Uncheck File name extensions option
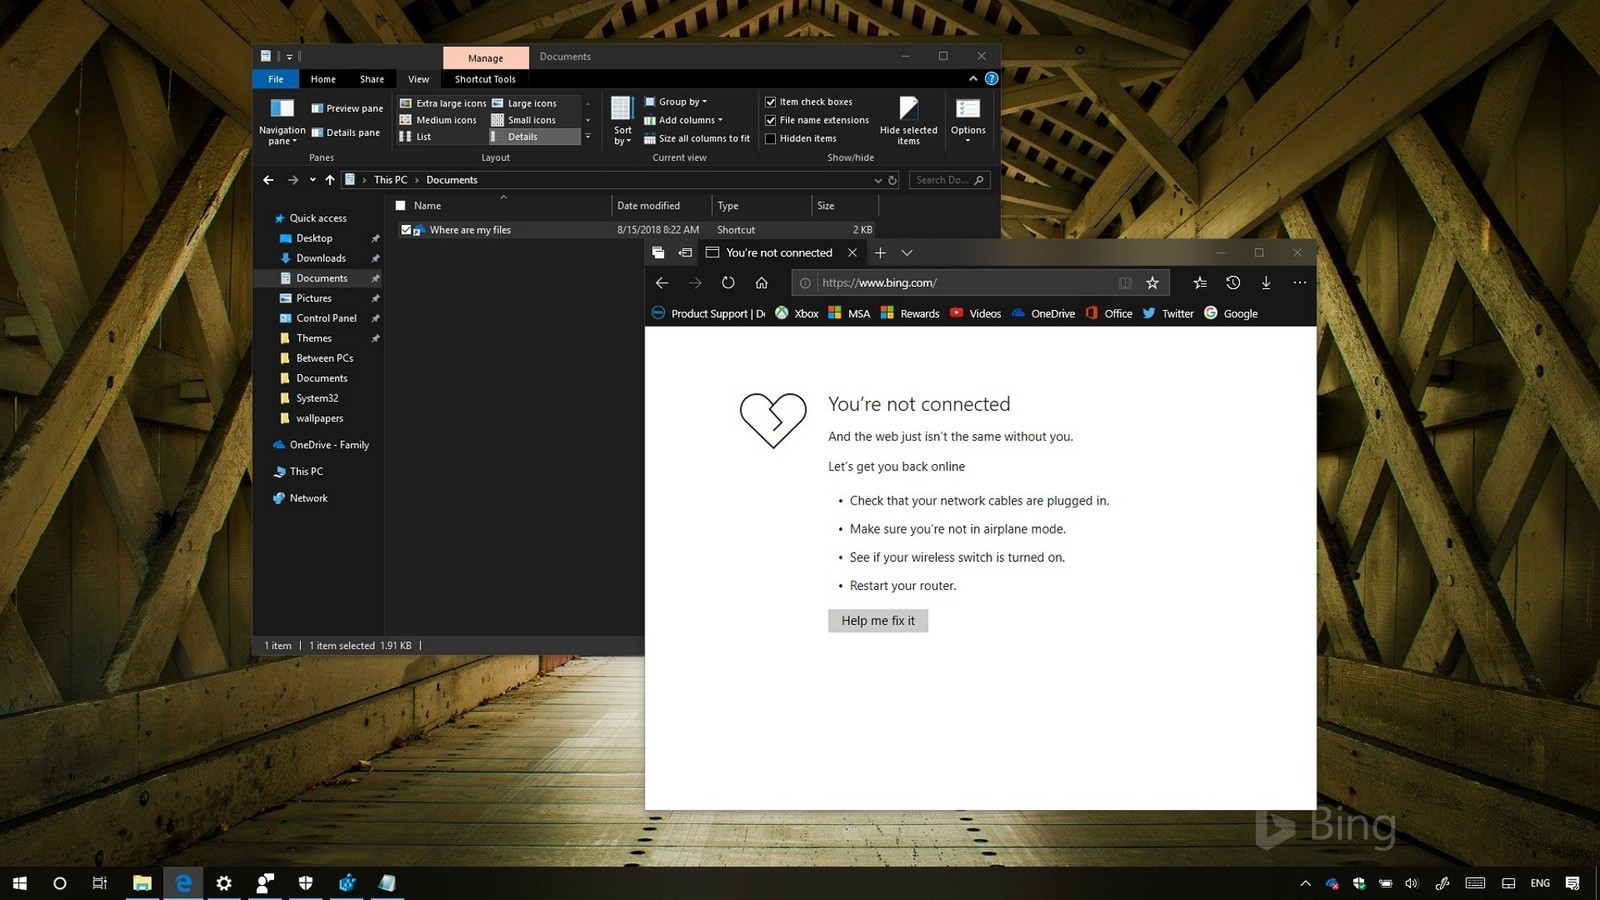The height and width of the screenshot is (900, 1600). (x=771, y=120)
